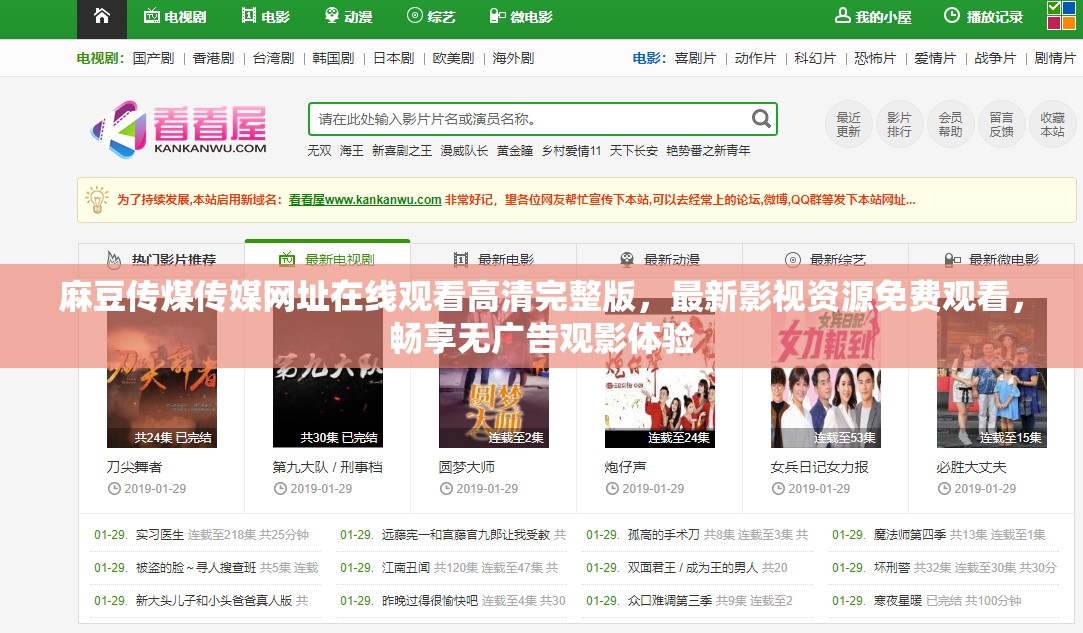Click the search magnifier icon
1083x633 pixels.
point(761,118)
